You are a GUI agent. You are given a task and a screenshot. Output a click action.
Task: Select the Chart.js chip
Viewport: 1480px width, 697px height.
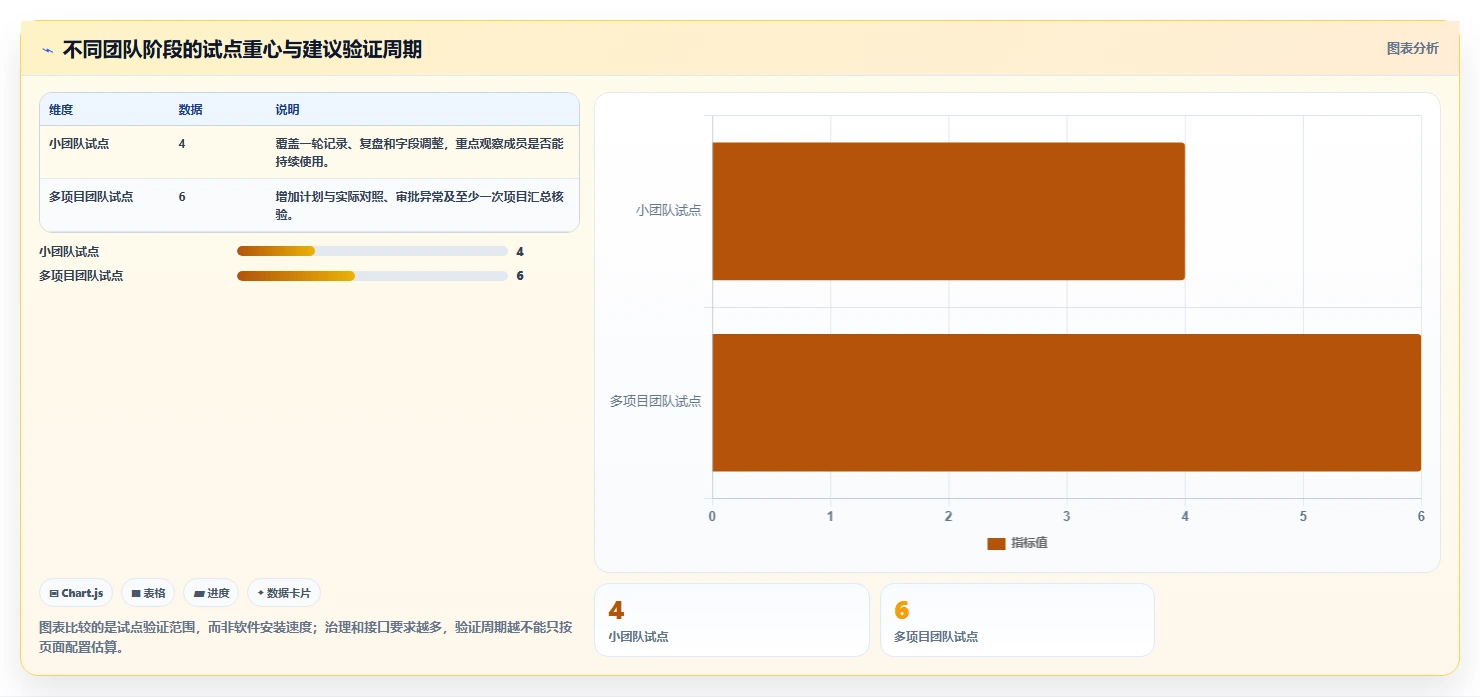(x=76, y=593)
